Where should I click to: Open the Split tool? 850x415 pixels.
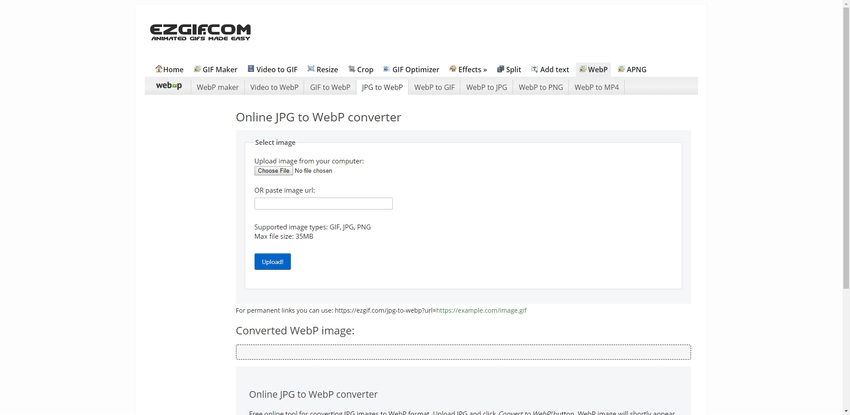pyautogui.click(x=509, y=69)
